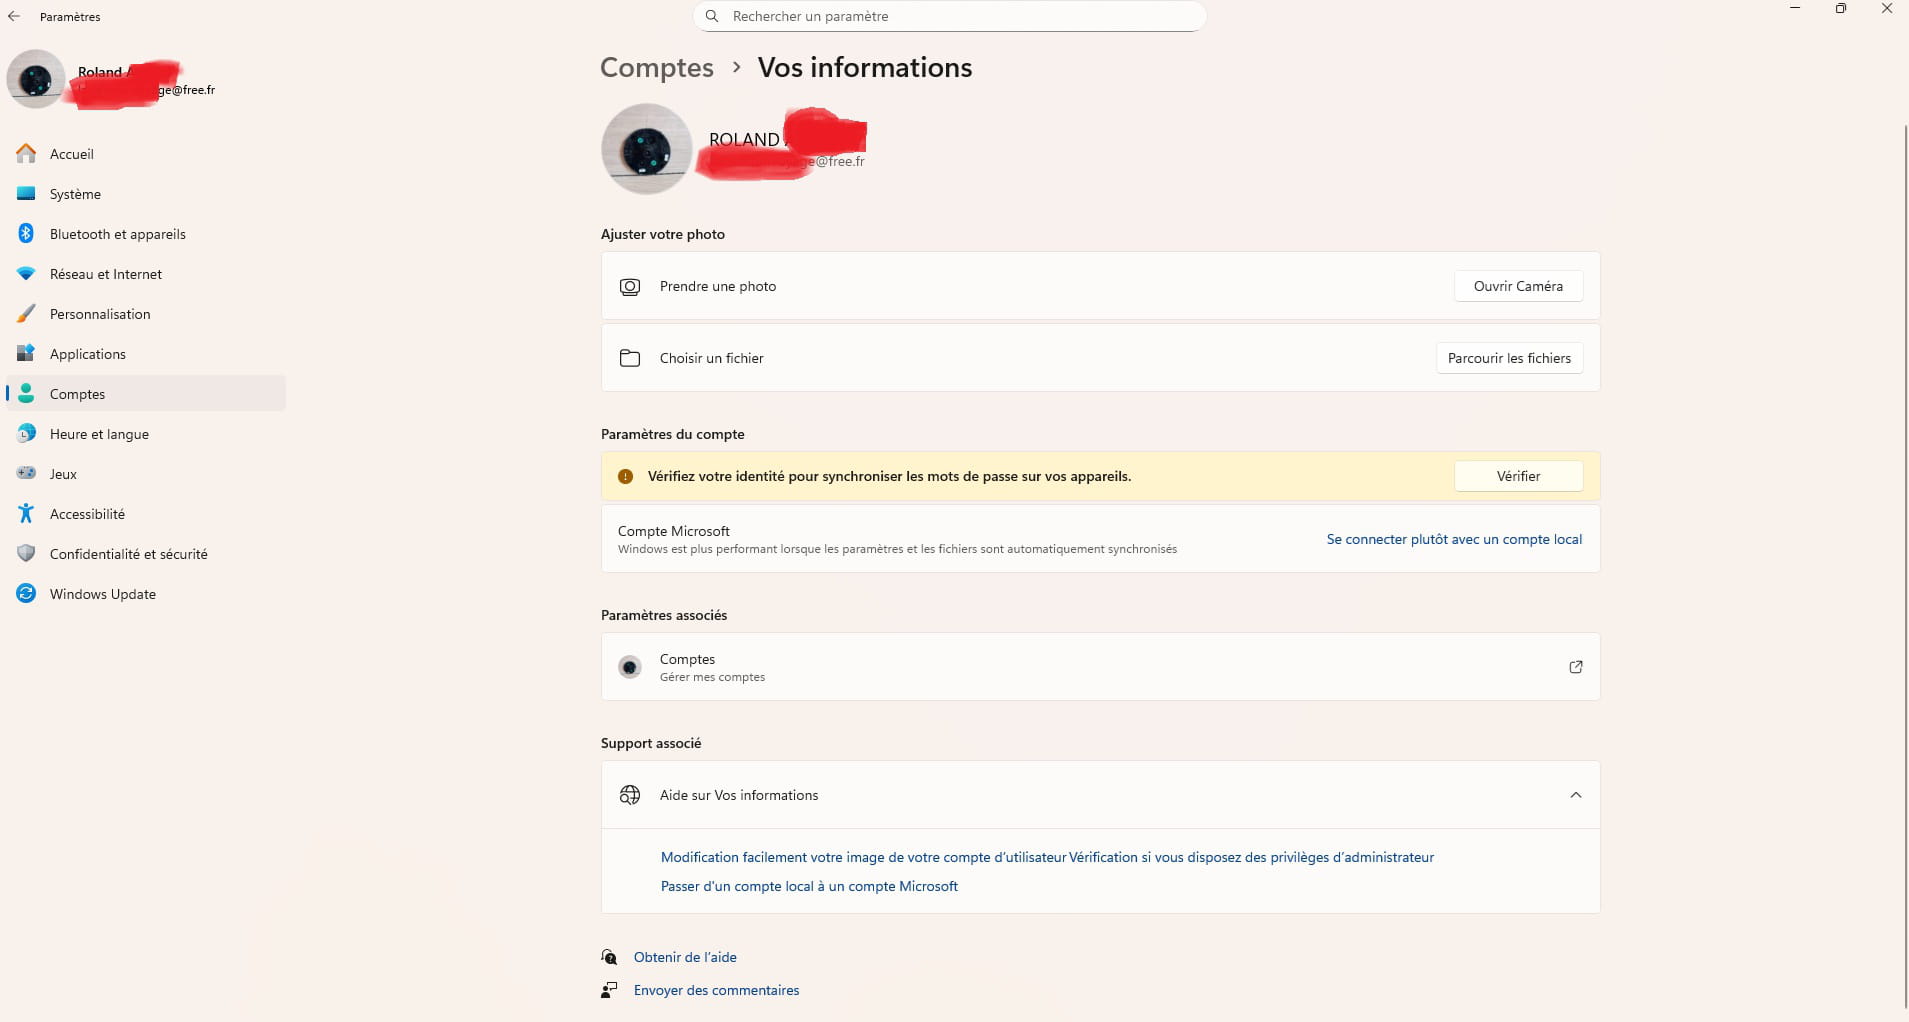Go to Système in the sidebar
This screenshot has width=1909, height=1022.
pyautogui.click(x=75, y=194)
